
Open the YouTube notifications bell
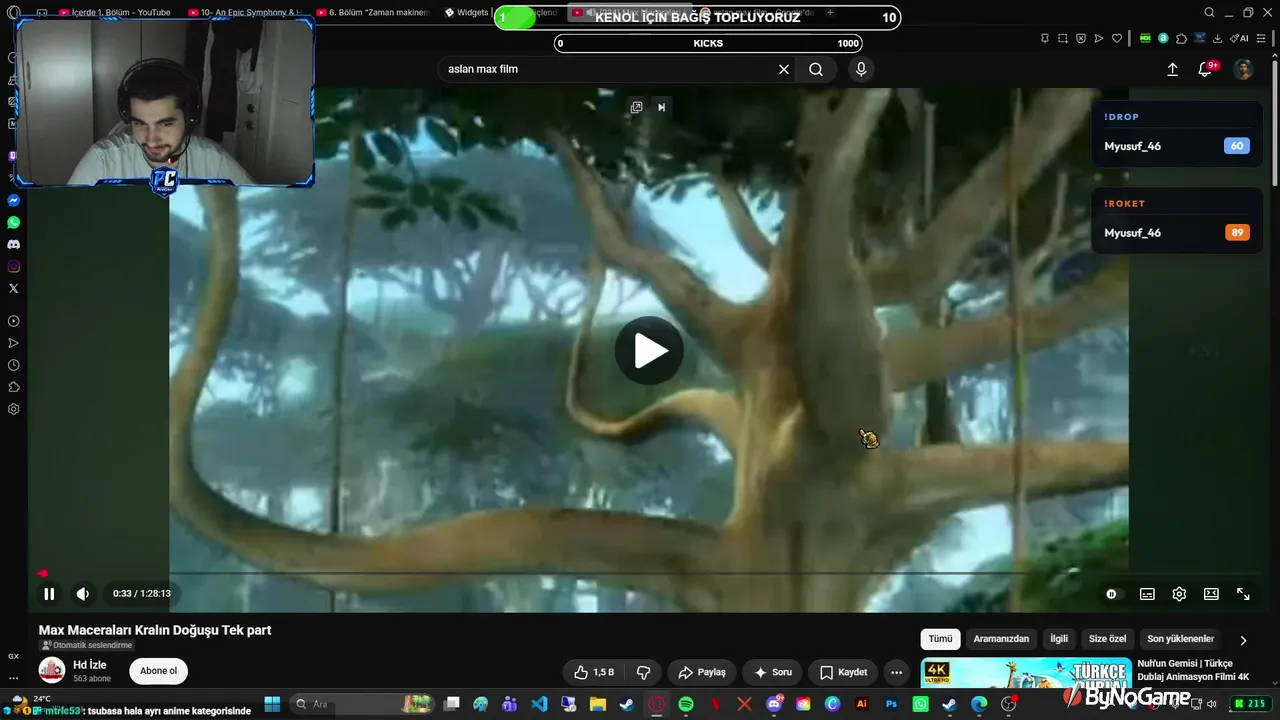pos(1205,69)
